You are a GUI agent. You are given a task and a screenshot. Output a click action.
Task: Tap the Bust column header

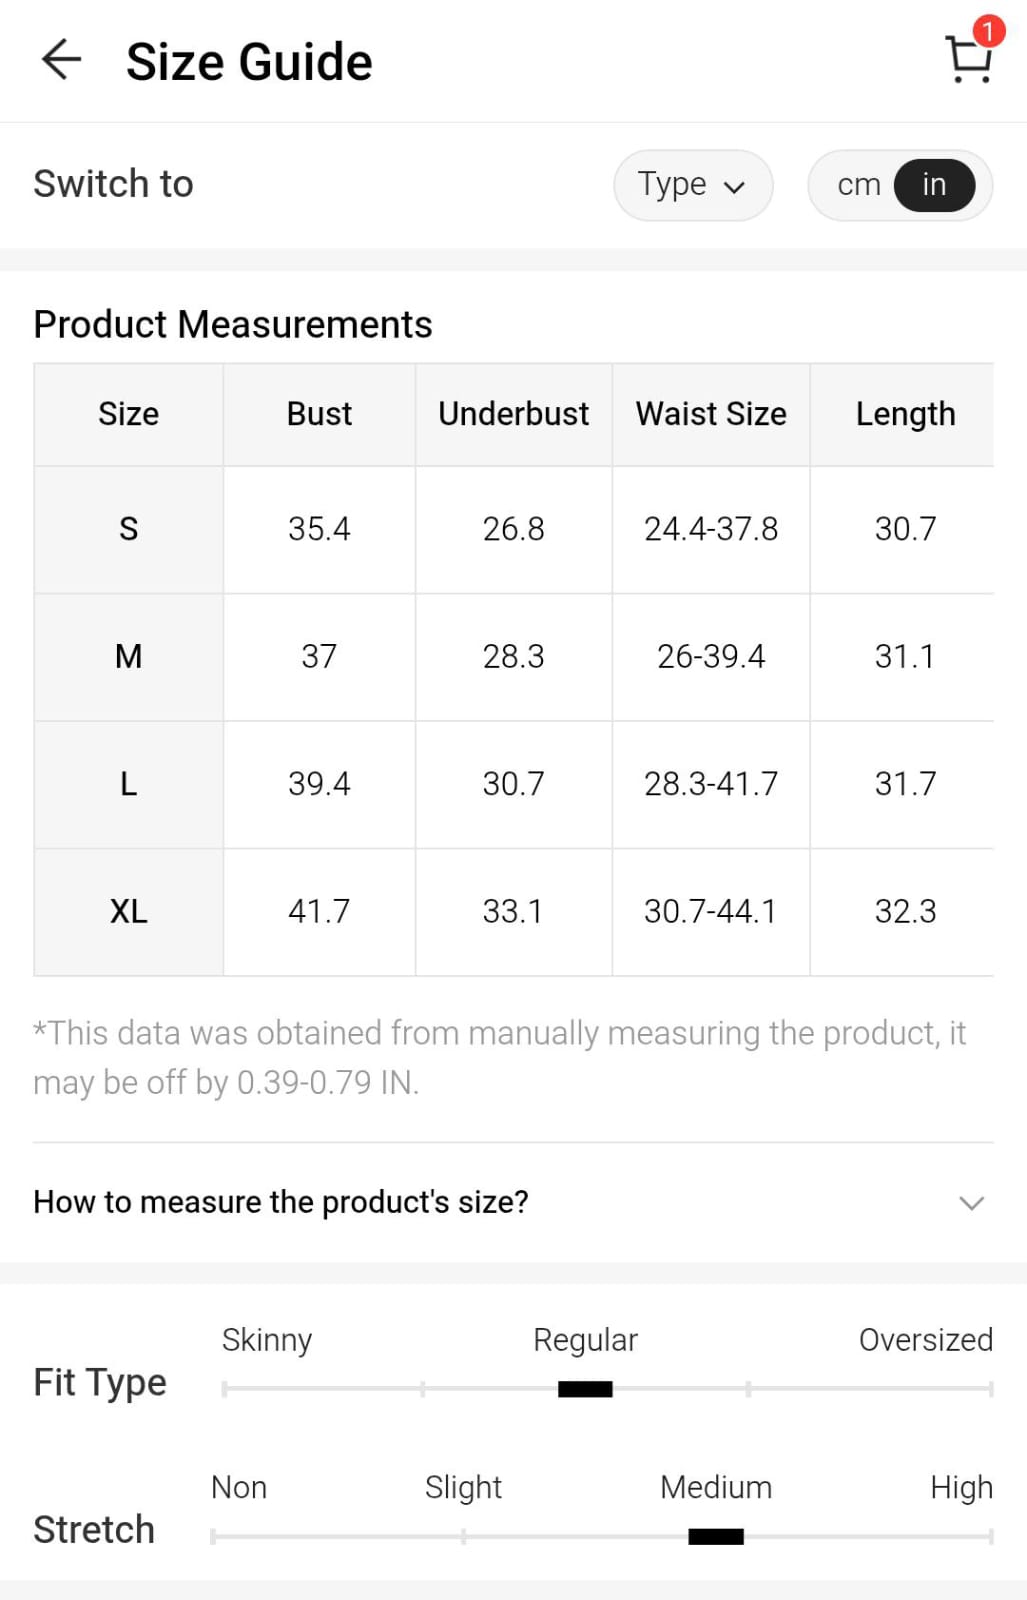[319, 414]
